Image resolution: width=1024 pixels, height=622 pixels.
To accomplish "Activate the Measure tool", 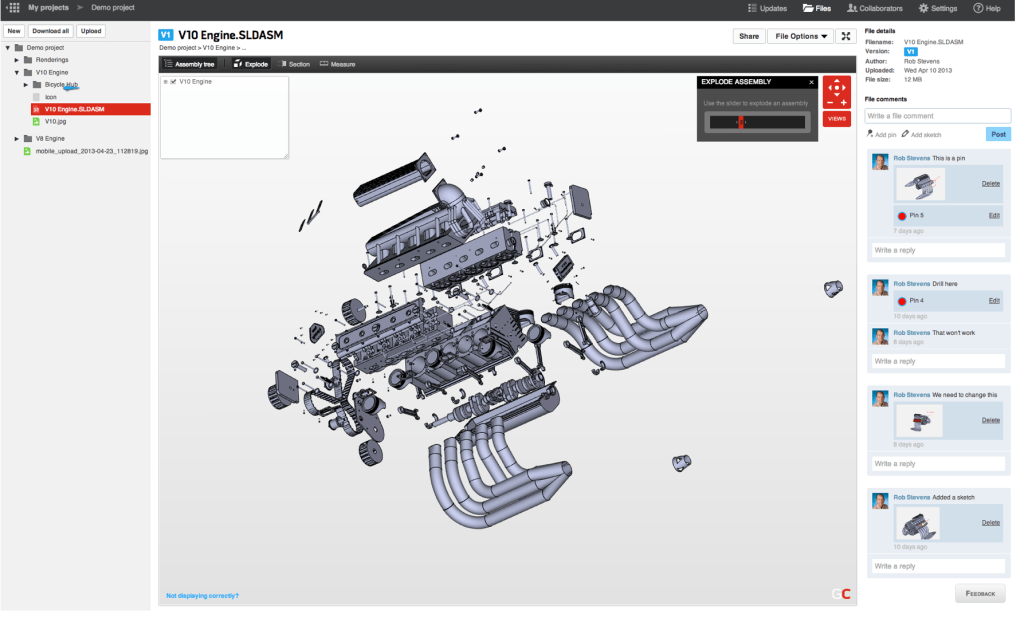I will pyautogui.click(x=337, y=64).
